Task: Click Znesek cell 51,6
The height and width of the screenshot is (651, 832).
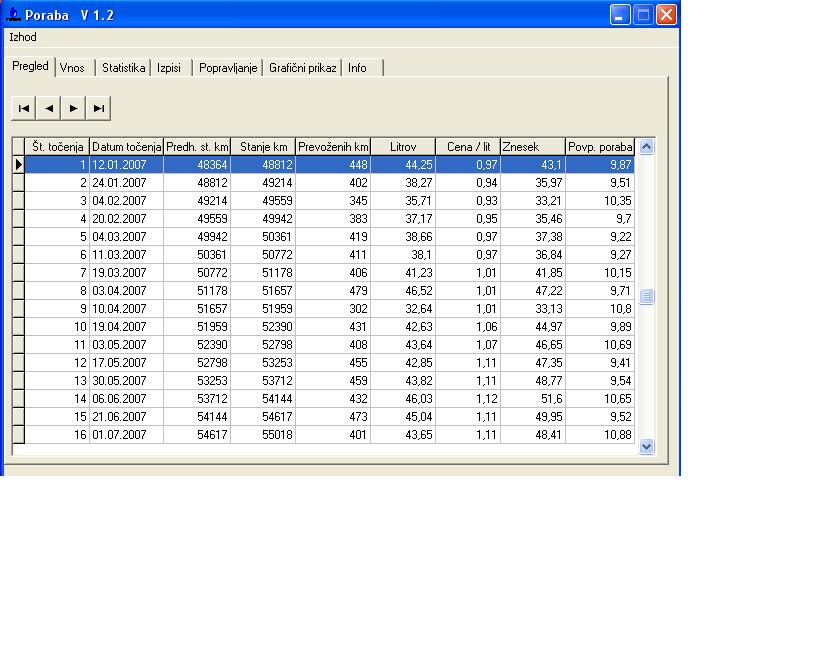Action: point(533,399)
